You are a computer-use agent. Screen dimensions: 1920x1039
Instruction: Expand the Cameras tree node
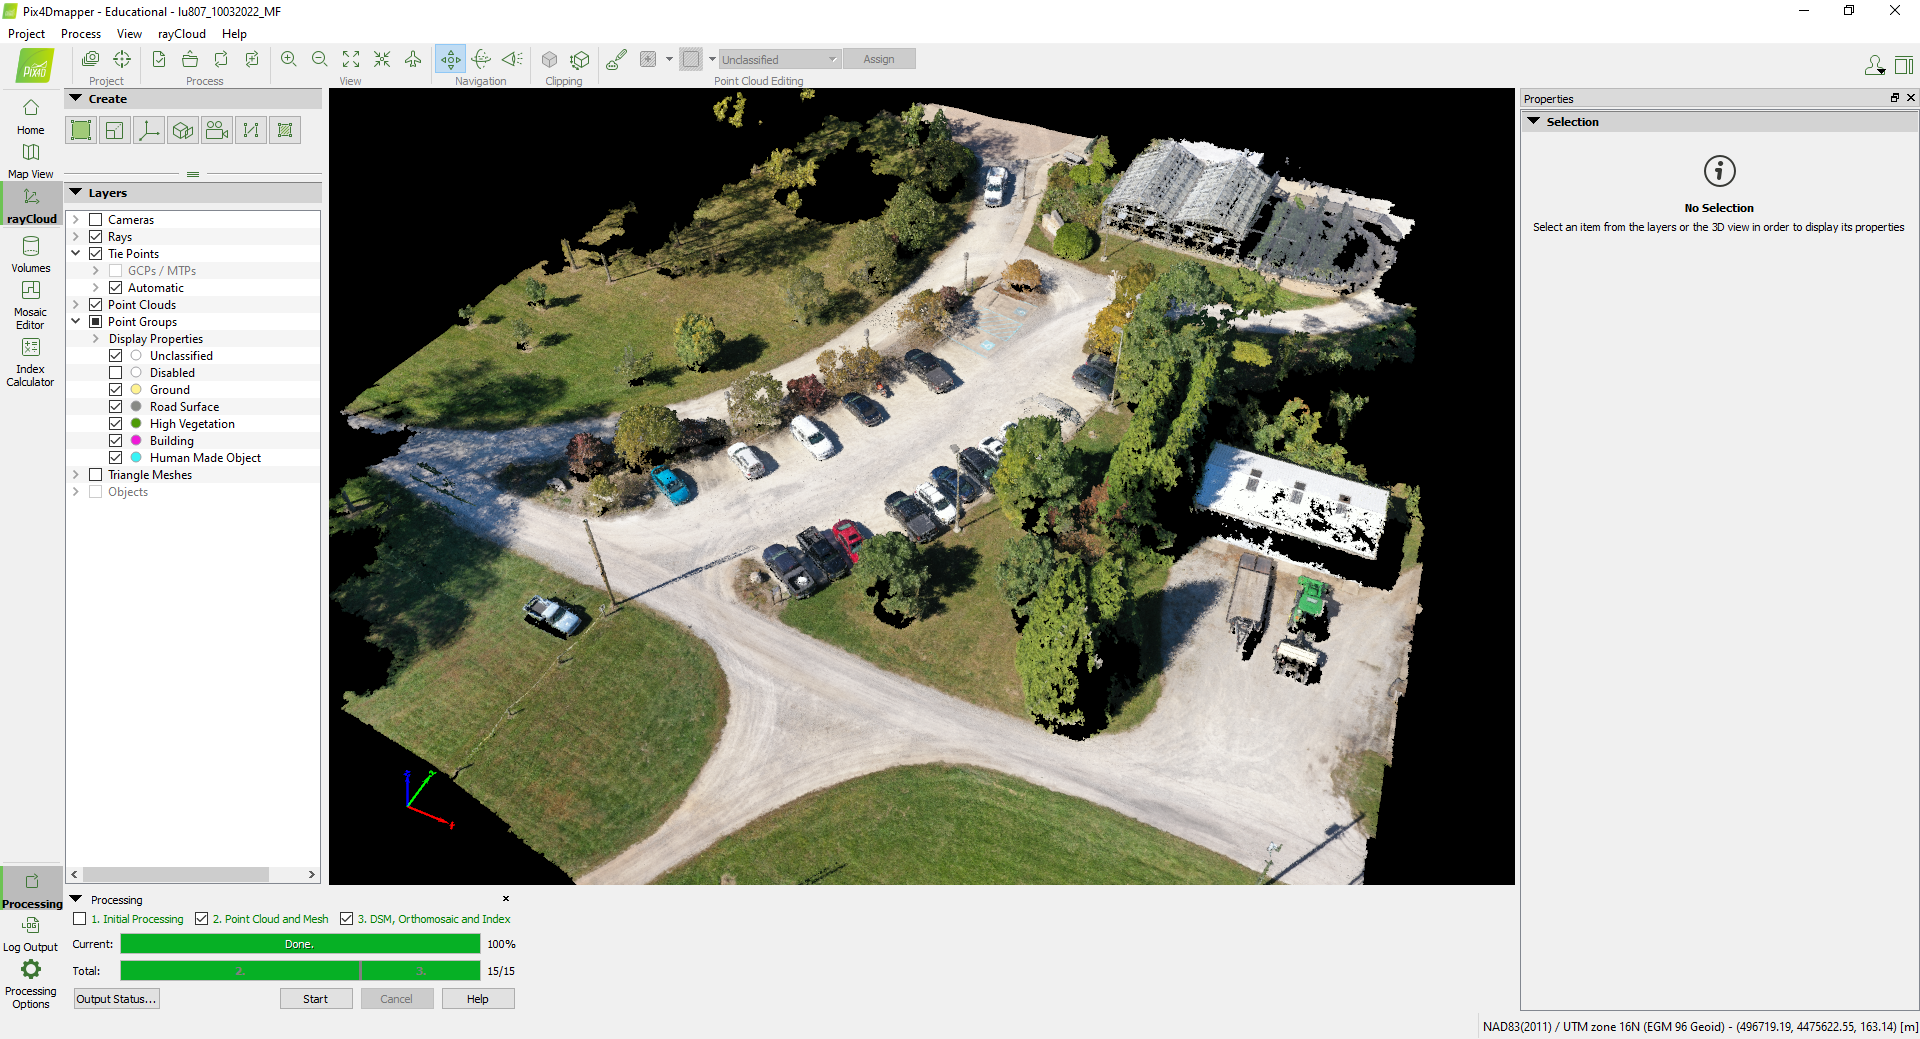pos(76,220)
